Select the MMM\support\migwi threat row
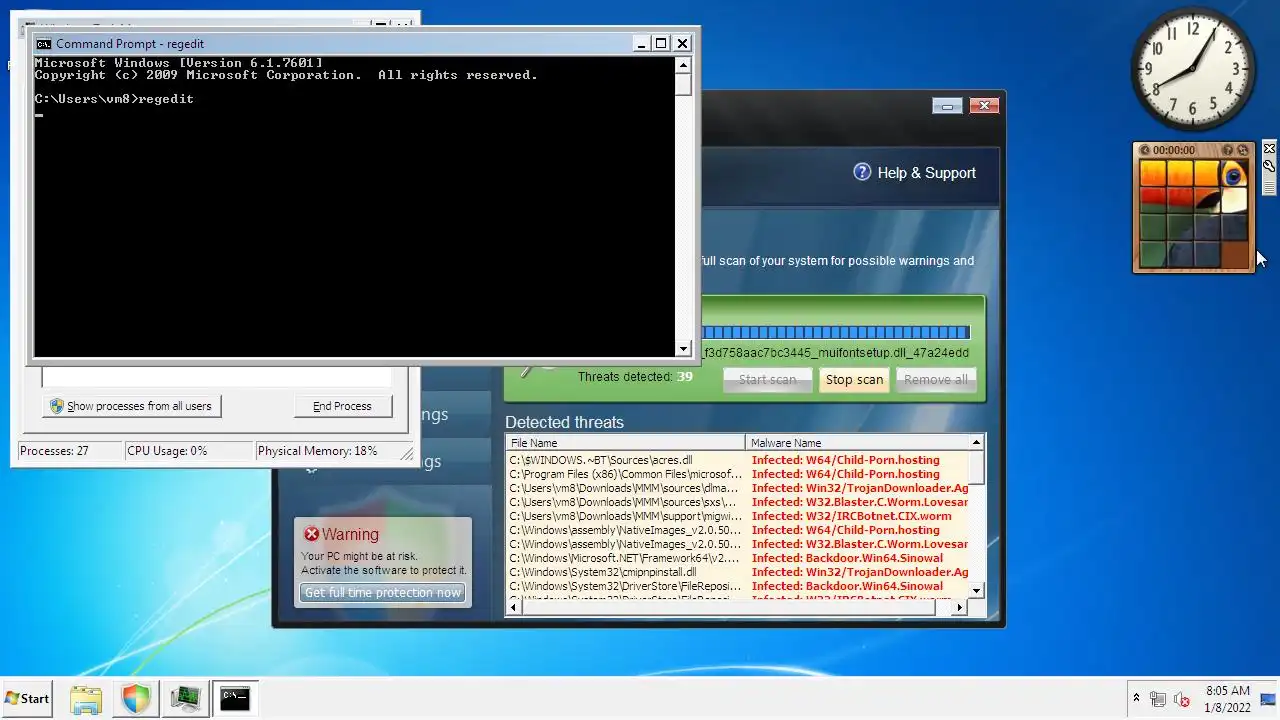The image size is (1280, 720). tap(738, 516)
